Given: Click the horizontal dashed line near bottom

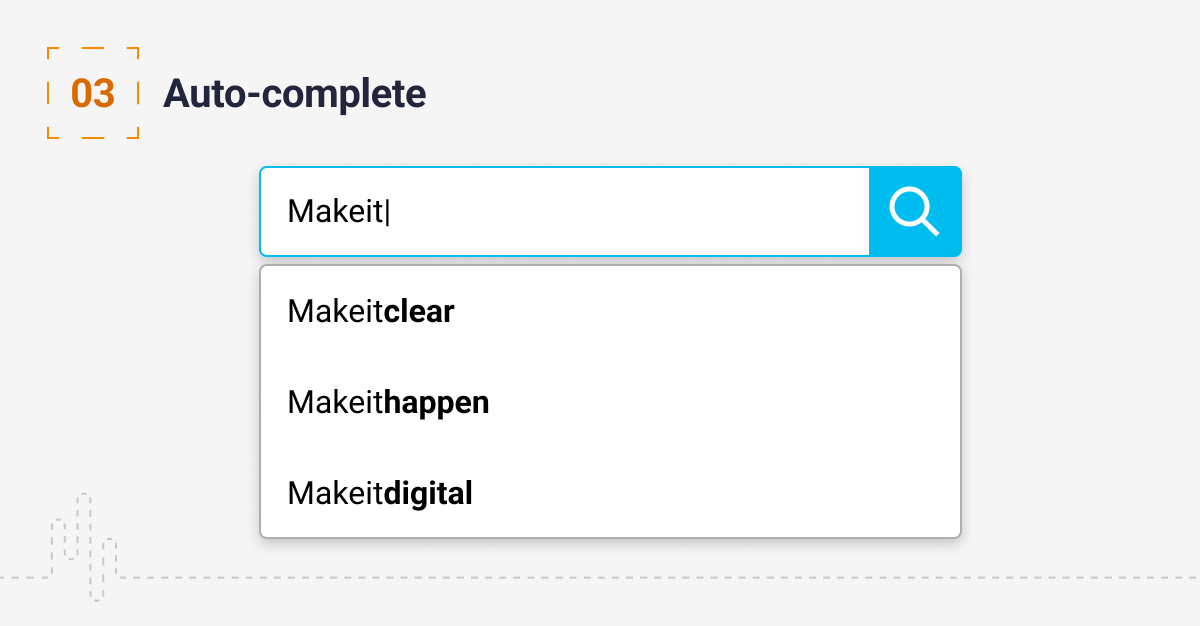Looking at the screenshot, I should coord(700,578).
